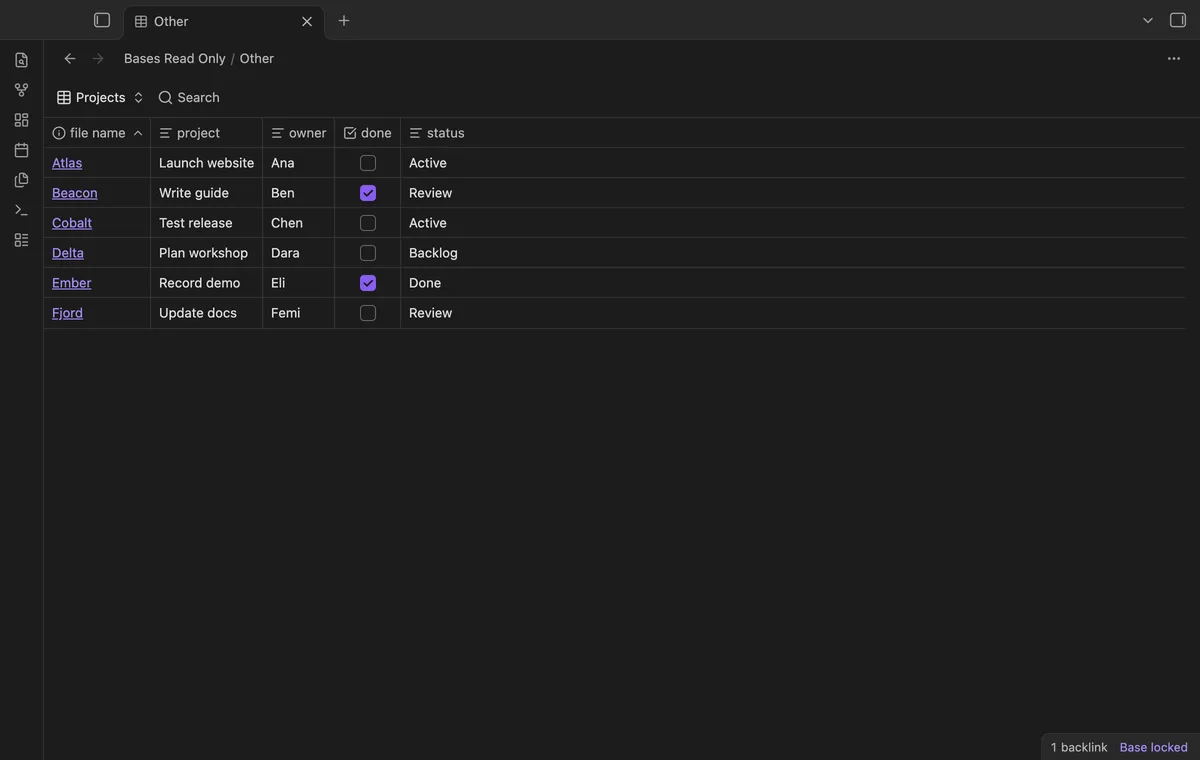Open command palette terminal icon
The image size is (1200, 760).
tap(21, 210)
